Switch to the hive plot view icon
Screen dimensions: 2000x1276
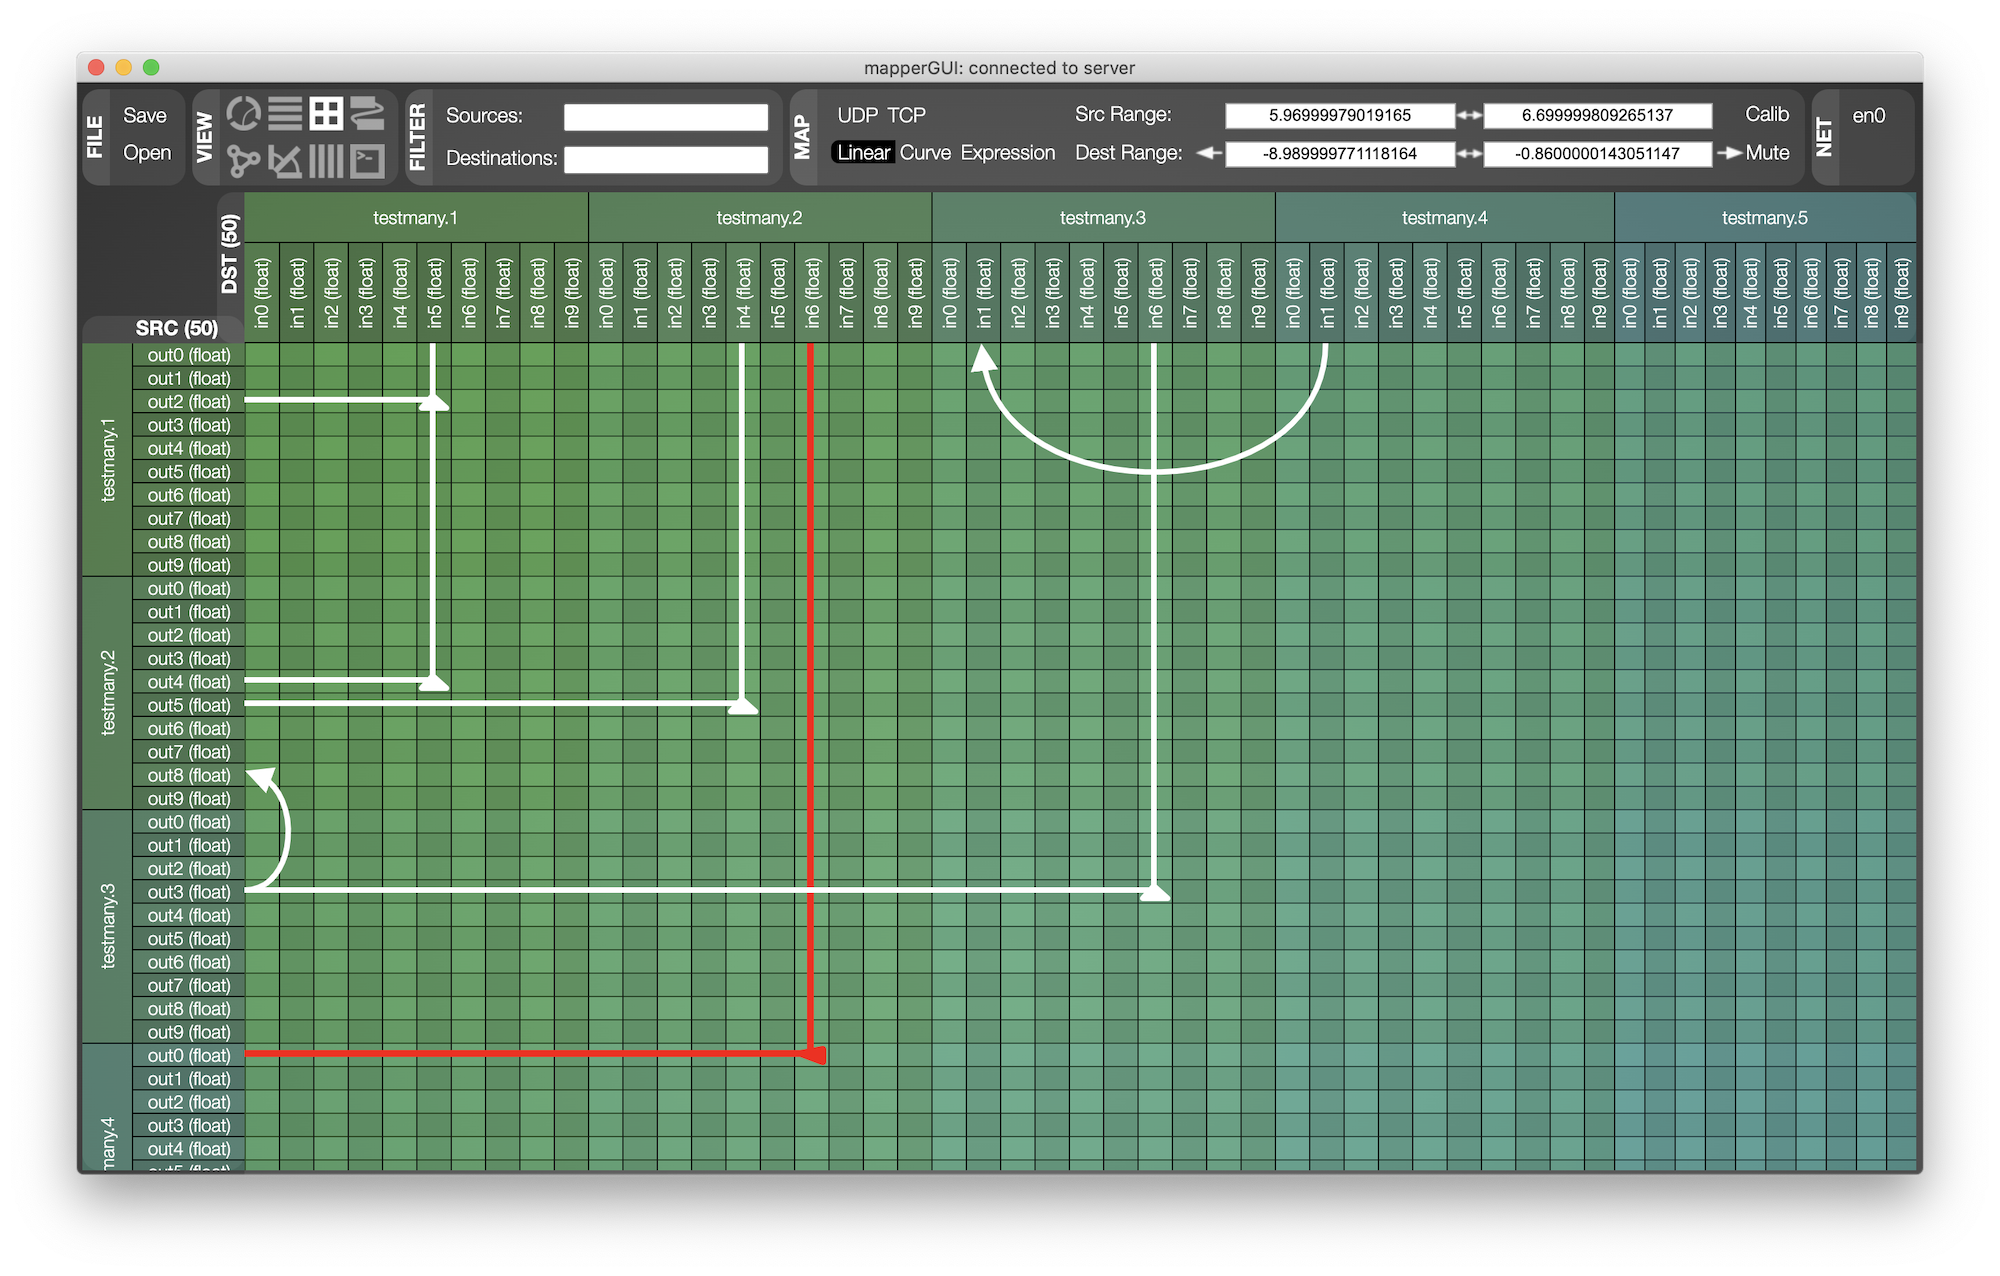click(285, 160)
